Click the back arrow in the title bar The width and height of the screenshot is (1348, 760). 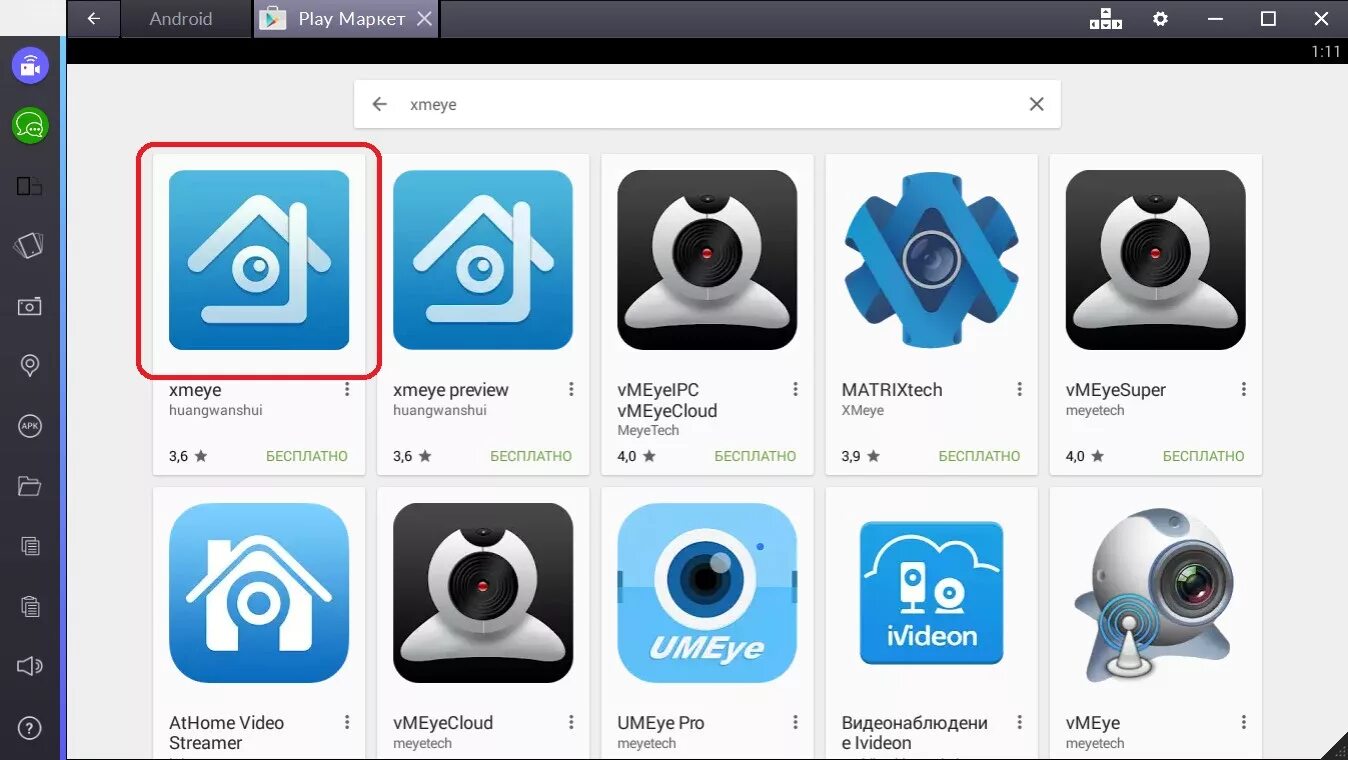coord(93,19)
